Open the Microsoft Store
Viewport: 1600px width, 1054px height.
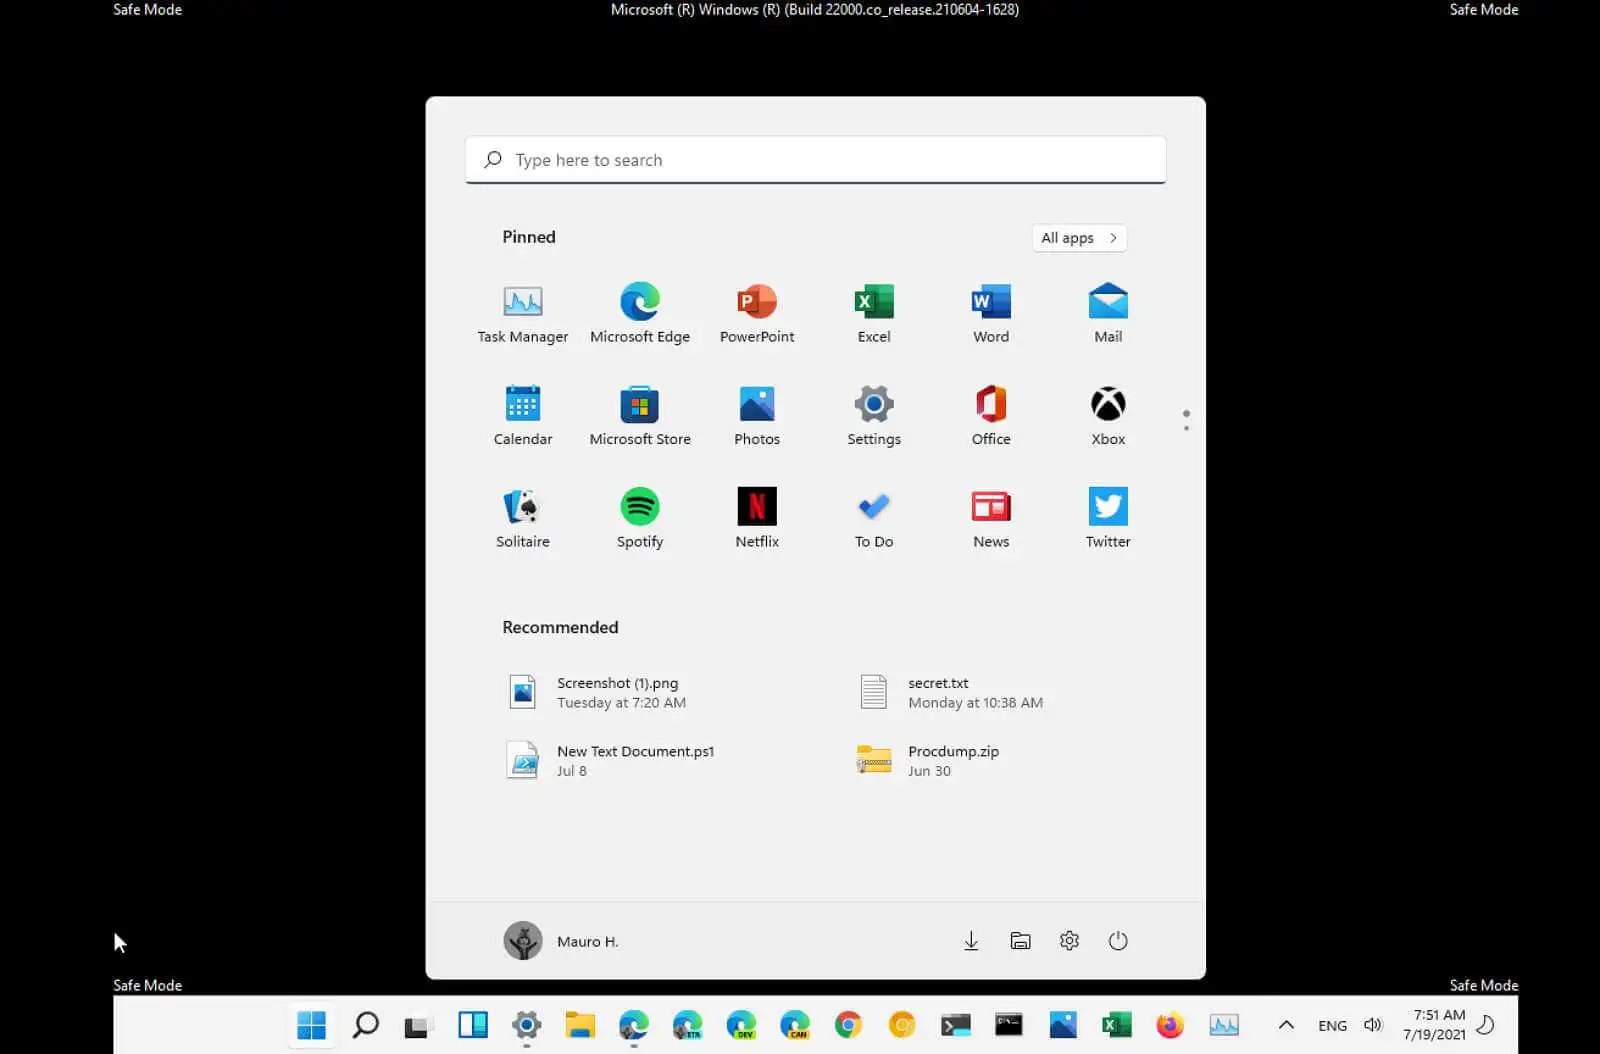pos(639,413)
